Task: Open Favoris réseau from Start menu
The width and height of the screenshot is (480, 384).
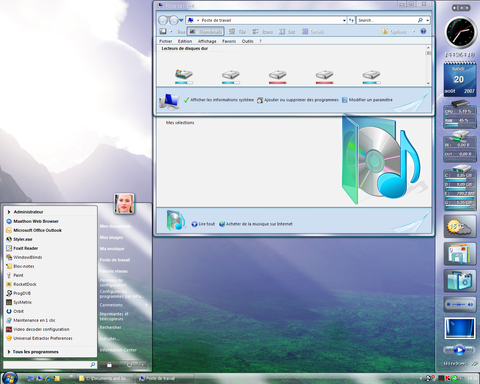Action: click(x=114, y=271)
